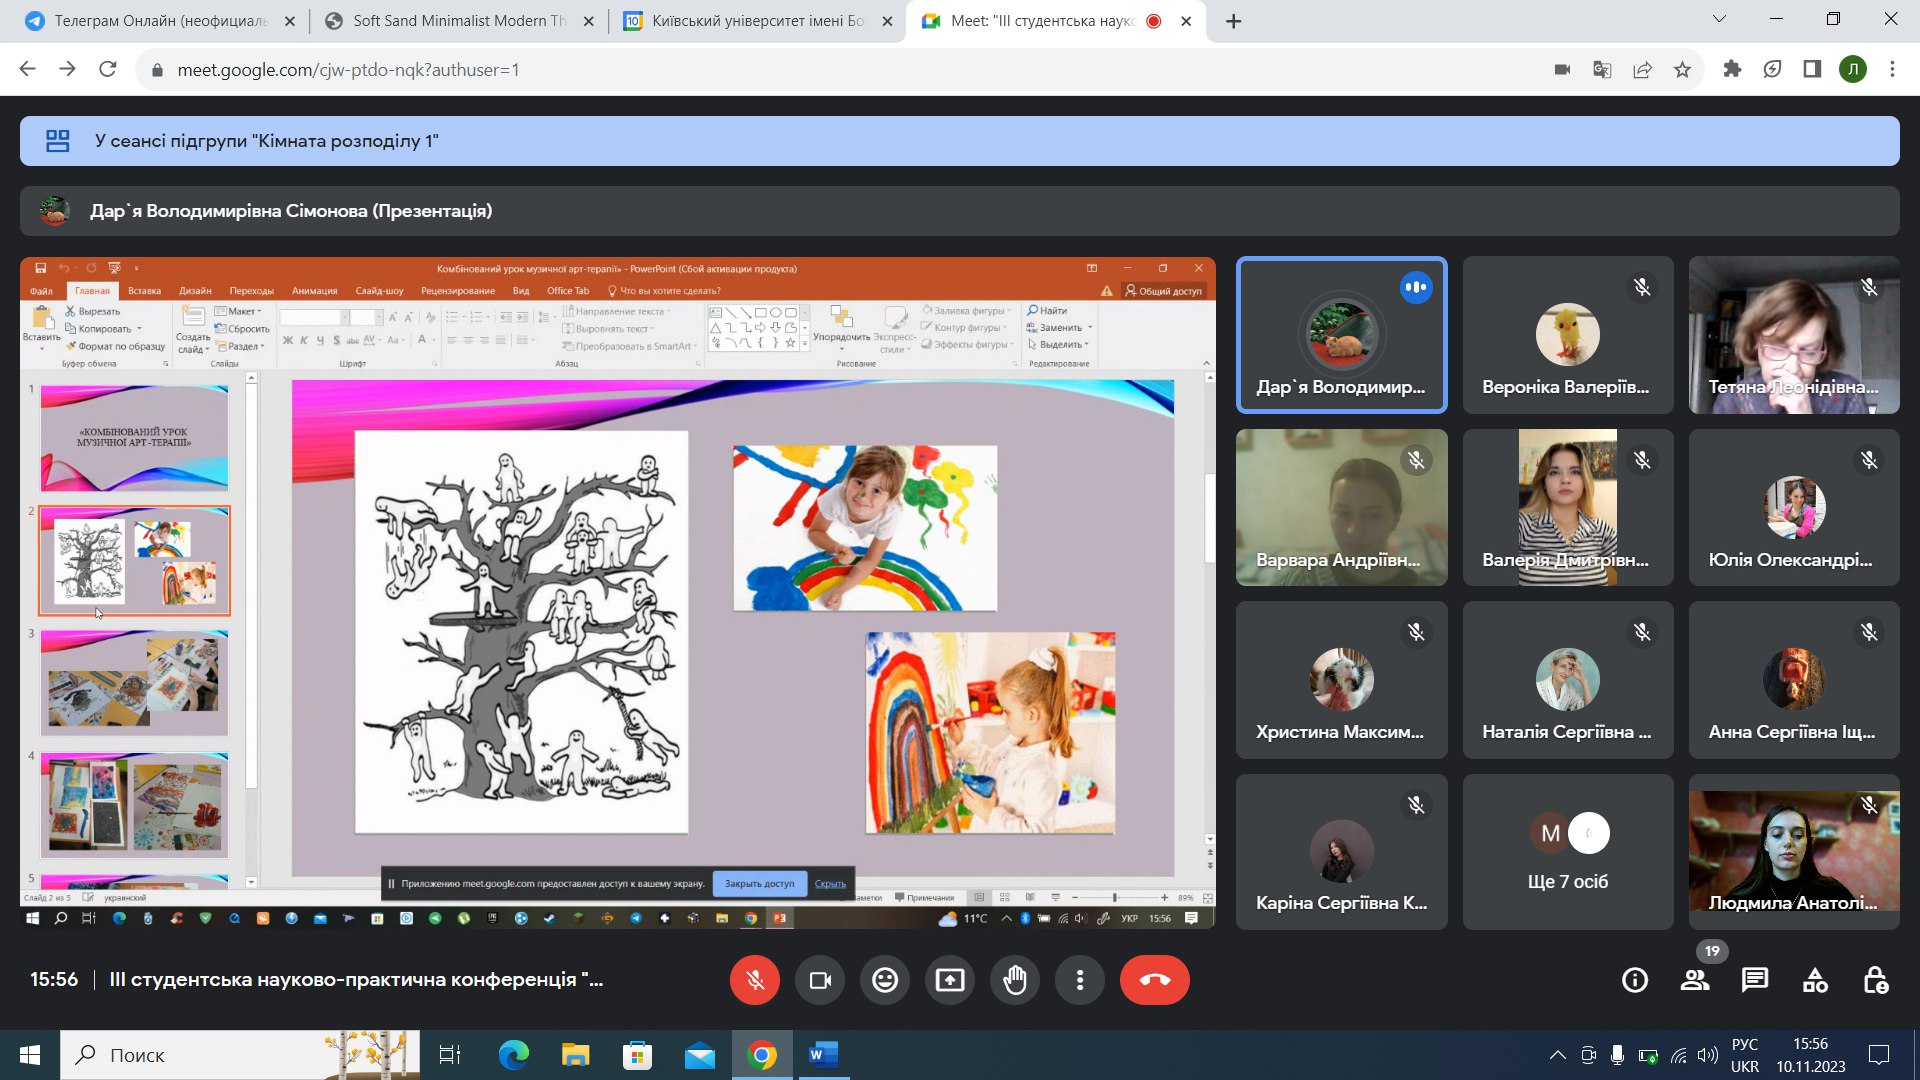Open the activities shapes icon
The width and height of the screenshot is (1920, 1080).
click(1815, 980)
